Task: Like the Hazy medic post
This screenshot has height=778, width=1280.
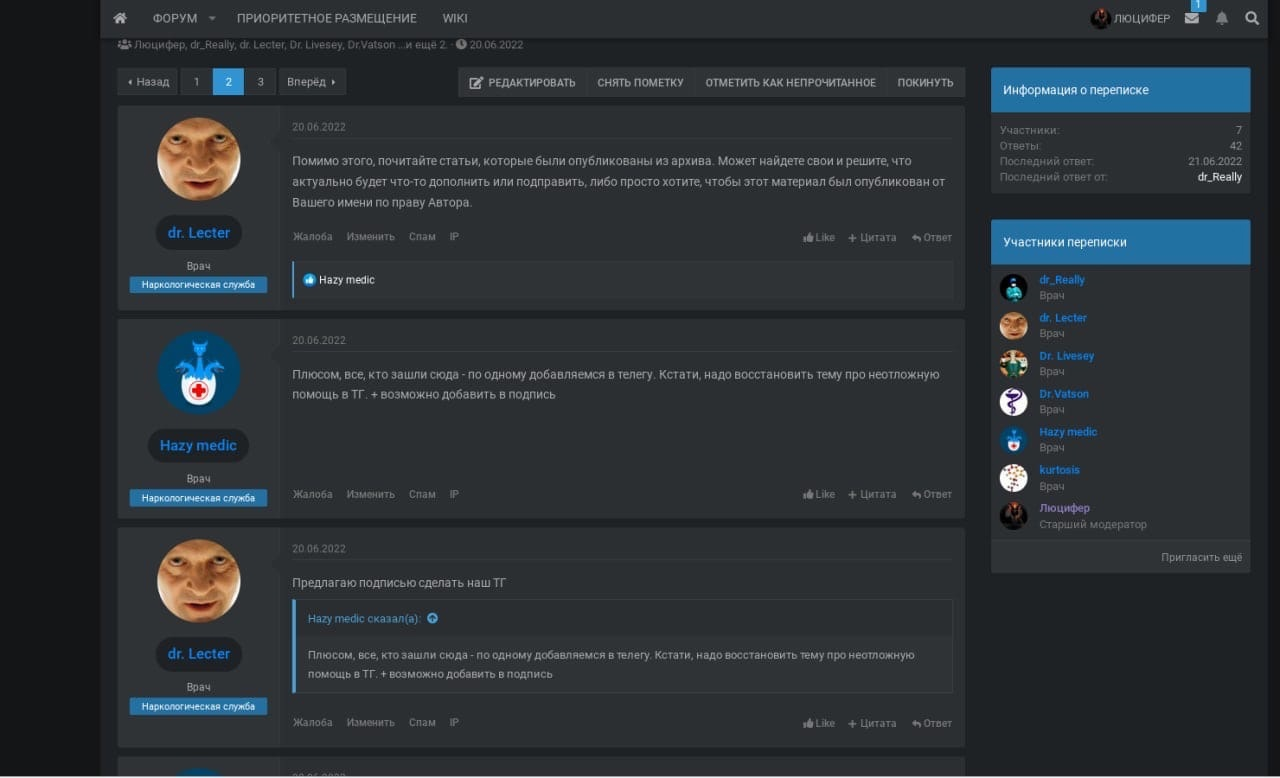Action: [819, 494]
